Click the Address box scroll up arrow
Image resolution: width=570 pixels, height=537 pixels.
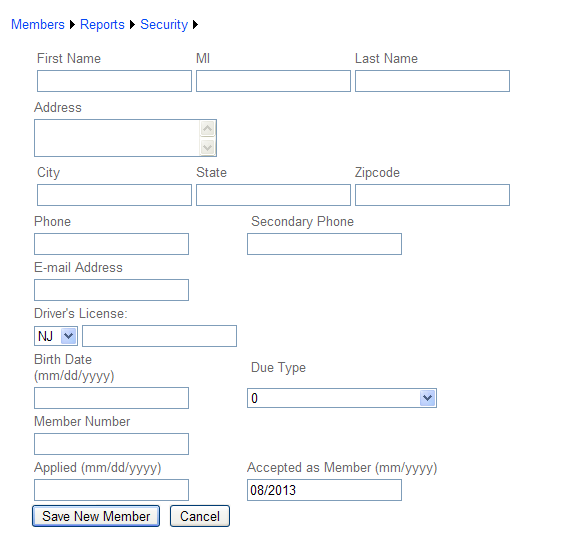coord(208,128)
